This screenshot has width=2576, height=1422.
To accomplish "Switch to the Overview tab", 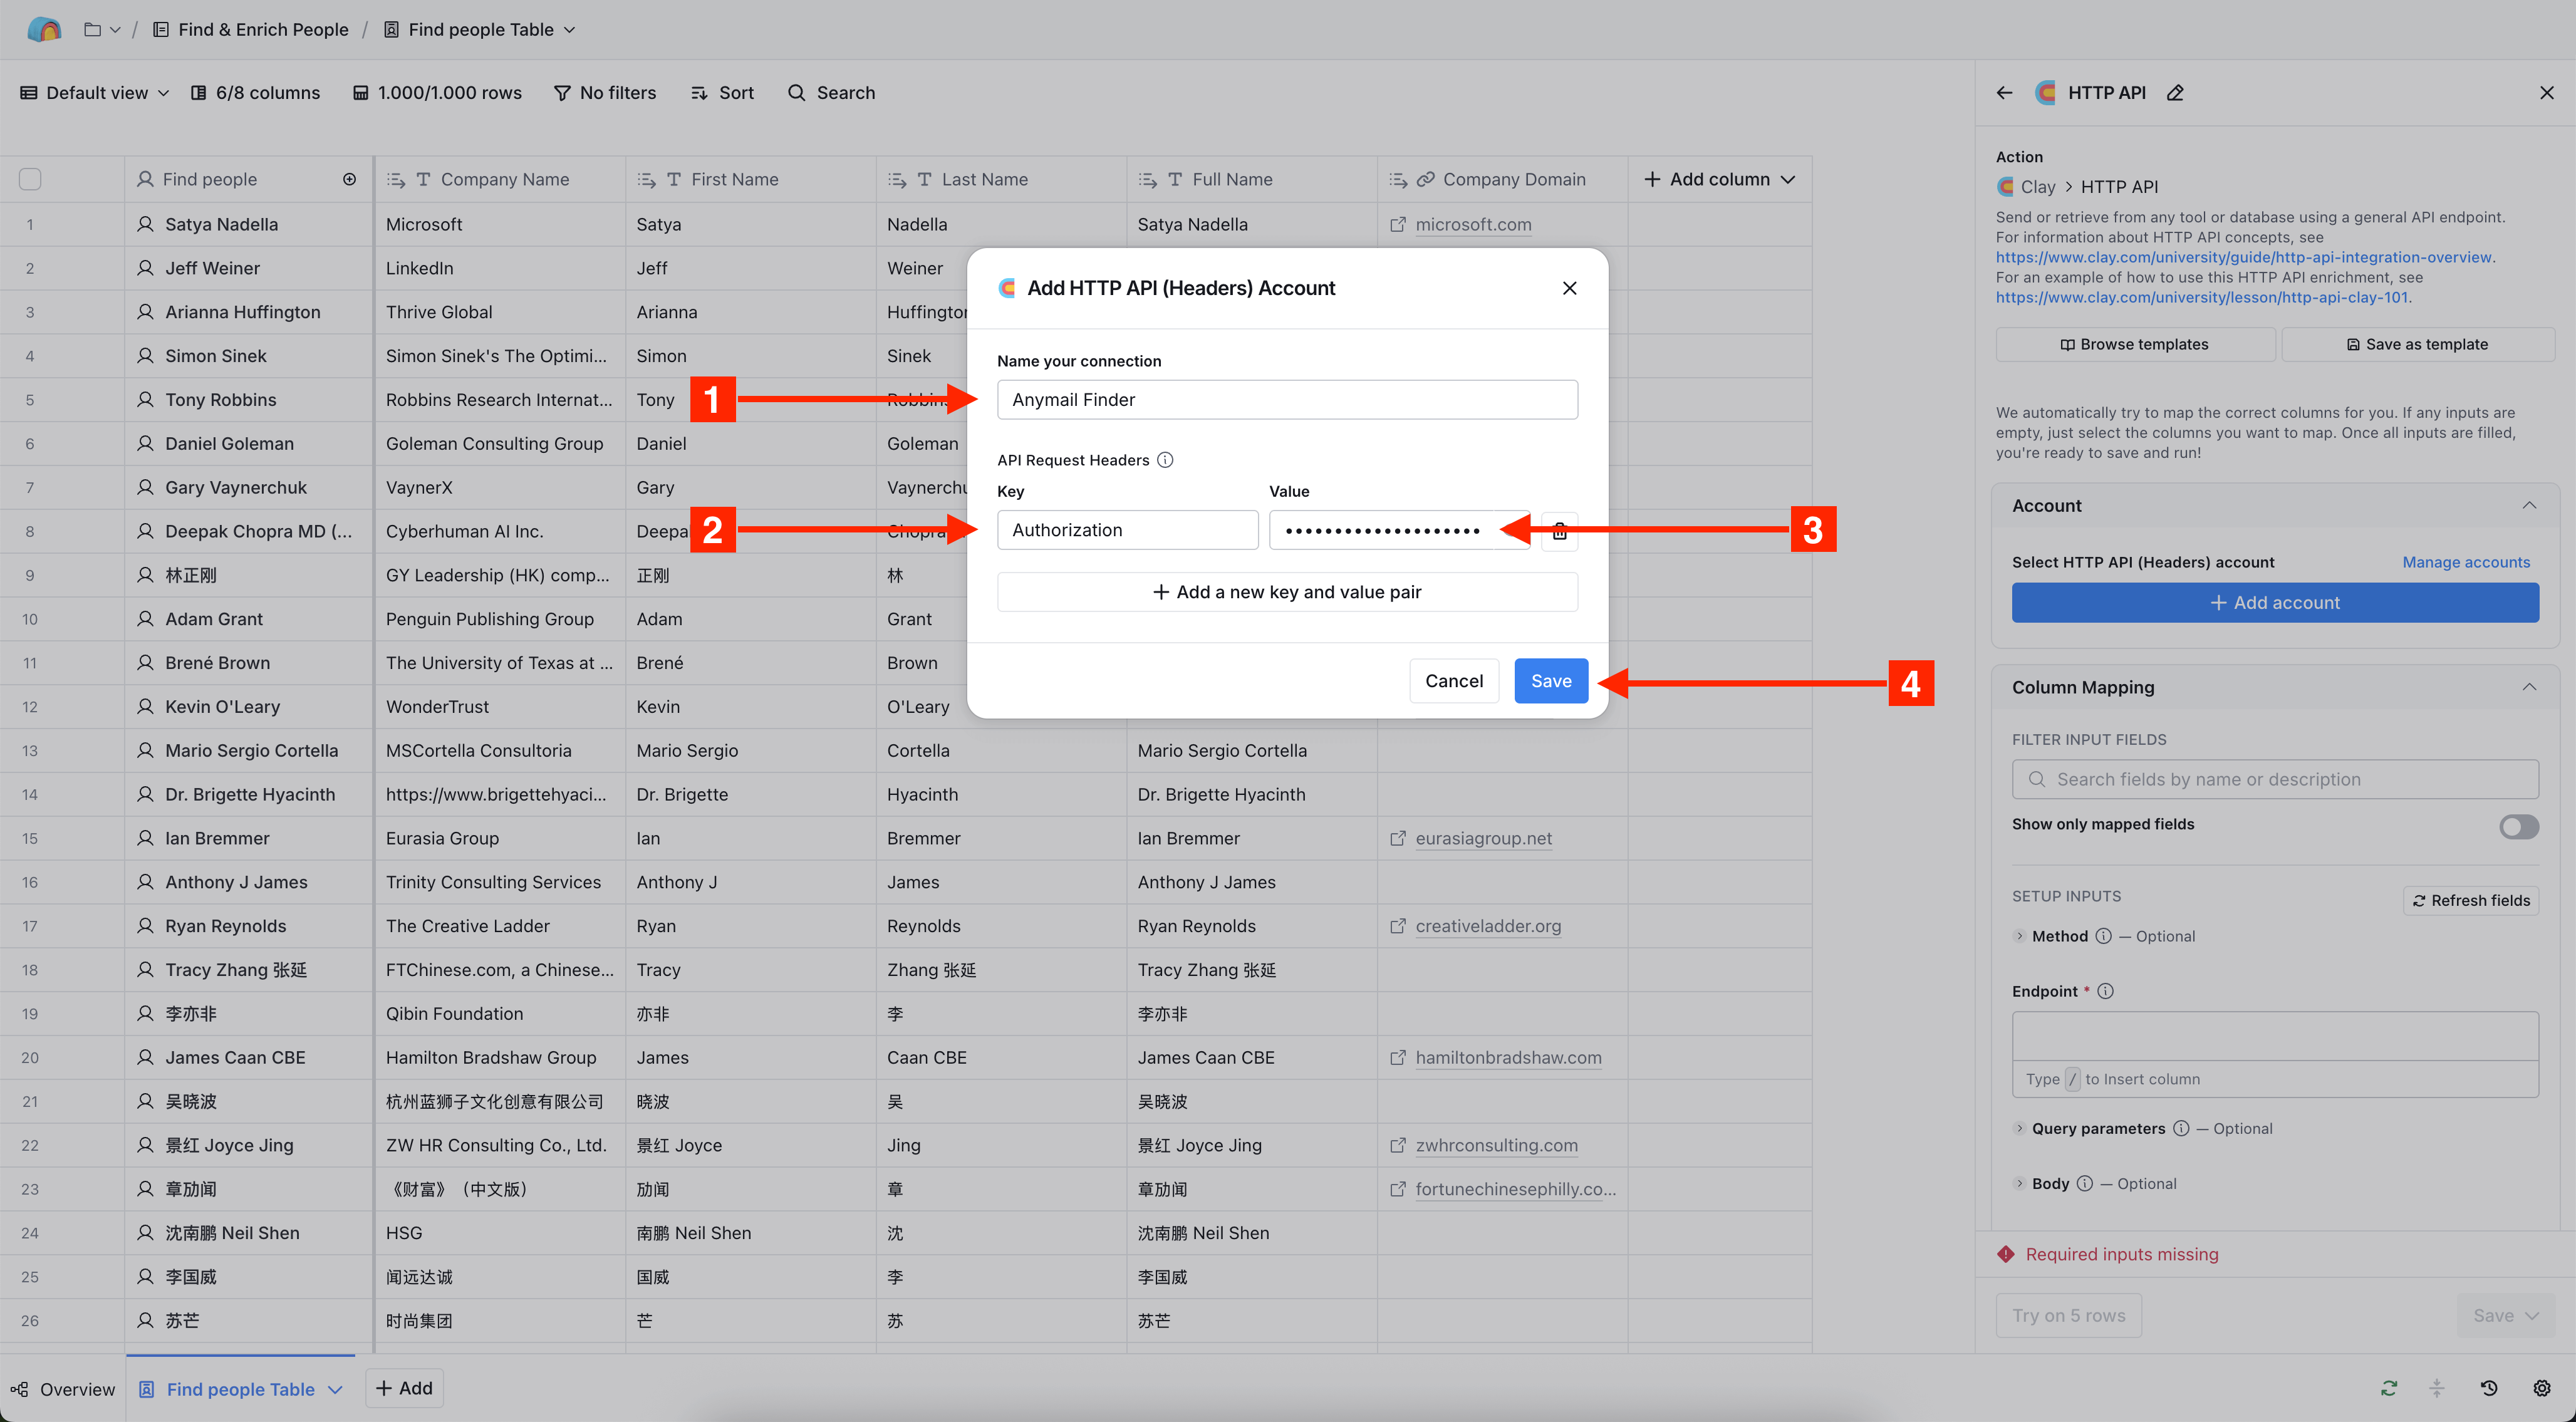I will 62,1389.
